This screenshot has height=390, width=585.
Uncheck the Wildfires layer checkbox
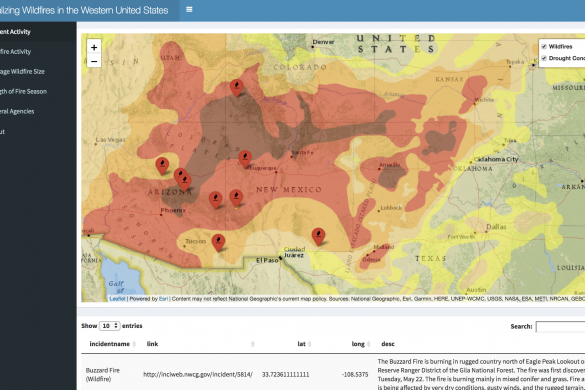544,47
